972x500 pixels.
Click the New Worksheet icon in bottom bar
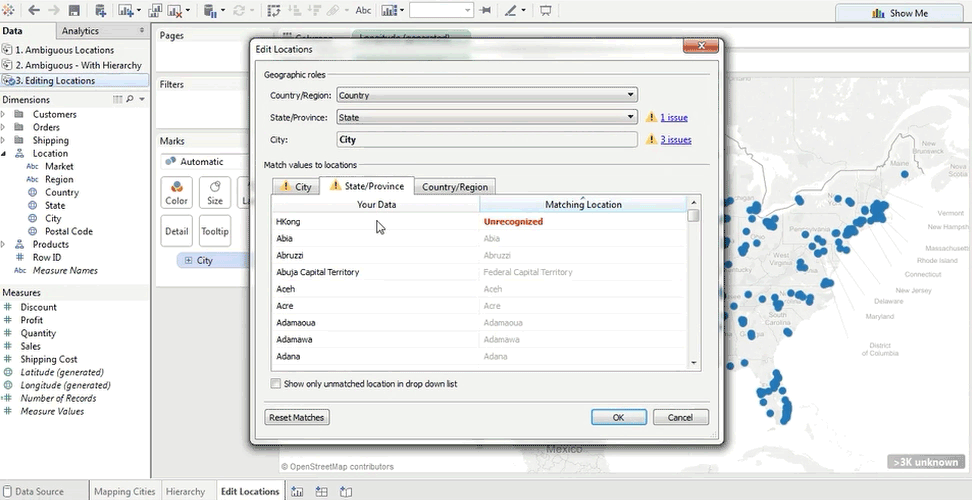pos(298,491)
